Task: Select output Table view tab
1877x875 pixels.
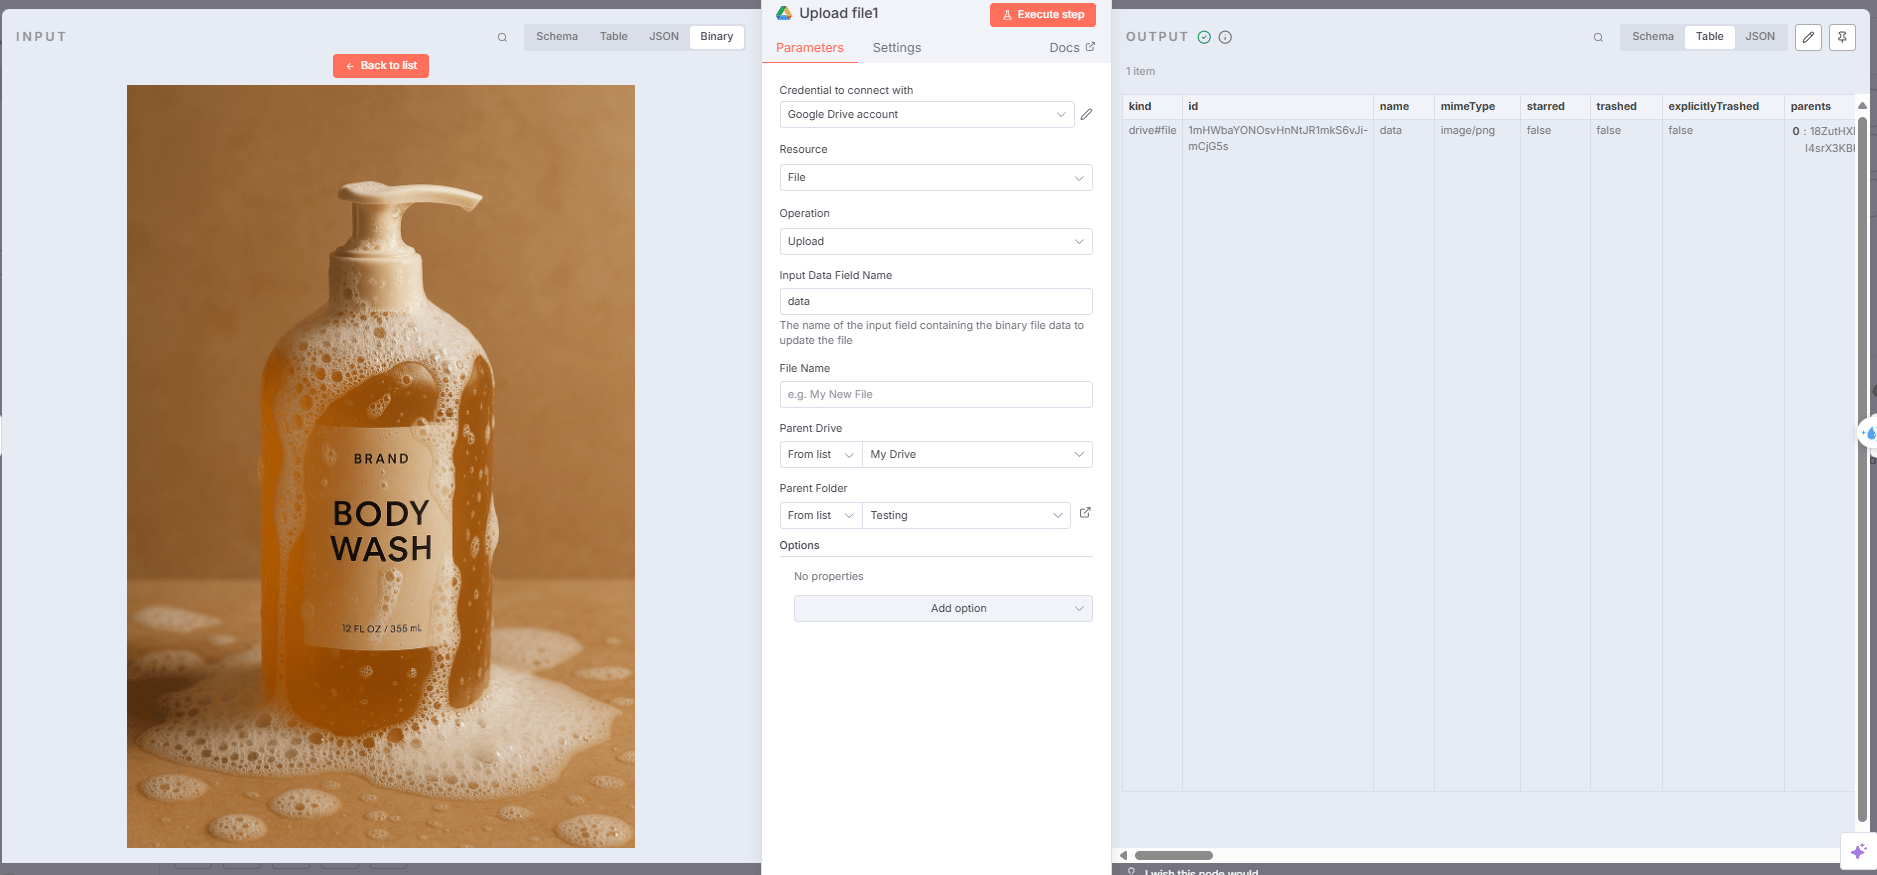Action: click(x=1710, y=37)
